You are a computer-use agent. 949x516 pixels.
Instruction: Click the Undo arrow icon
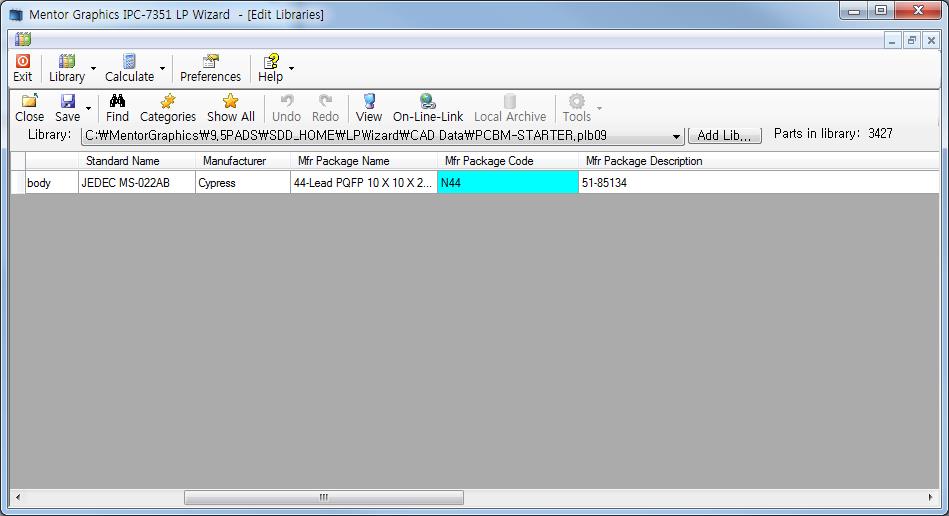click(x=286, y=101)
